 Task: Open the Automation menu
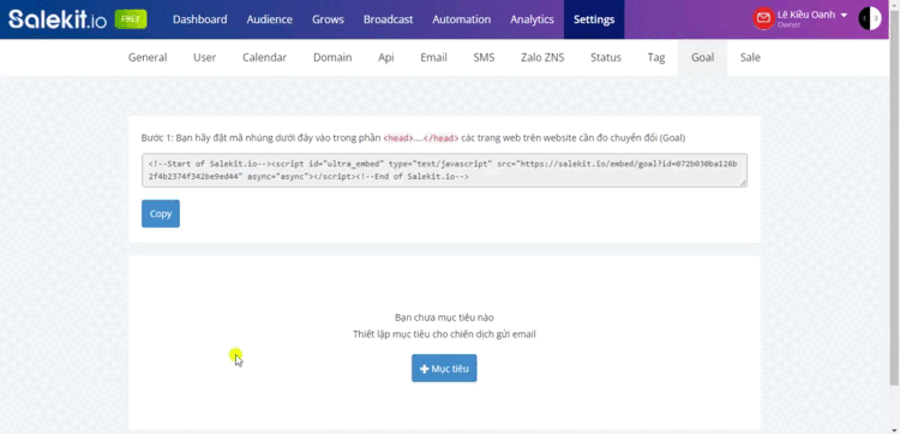[461, 20]
